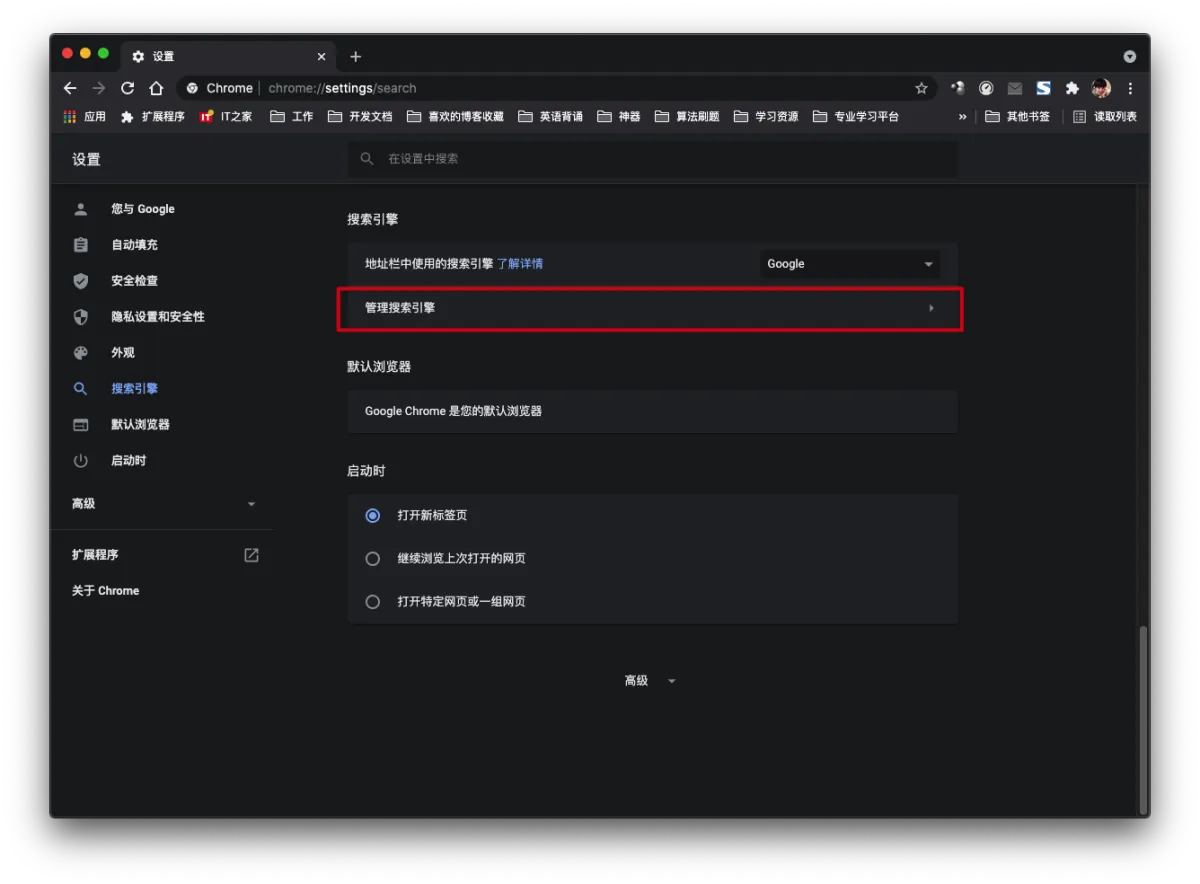Open the 管理搜索引擎 row
This screenshot has width=1200, height=884.
tap(651, 308)
